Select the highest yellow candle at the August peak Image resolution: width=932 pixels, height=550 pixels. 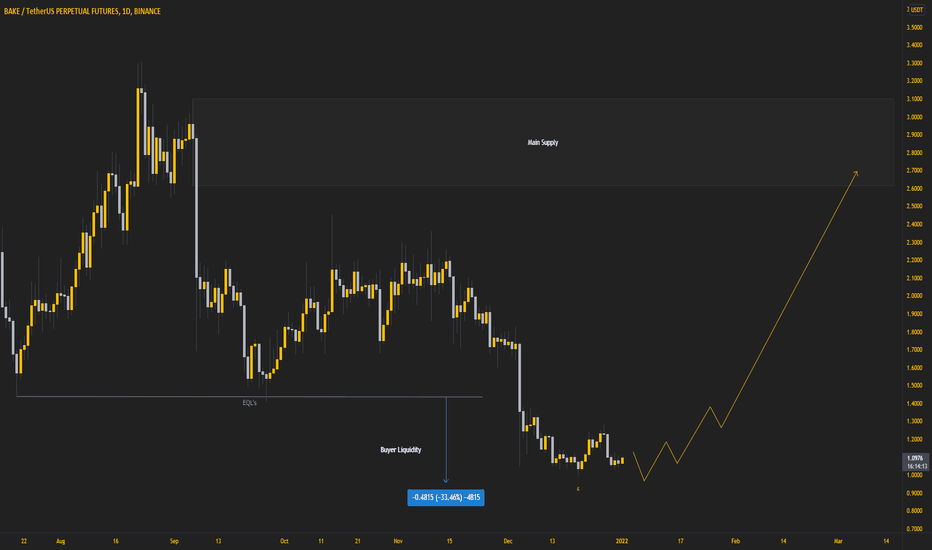[138, 137]
